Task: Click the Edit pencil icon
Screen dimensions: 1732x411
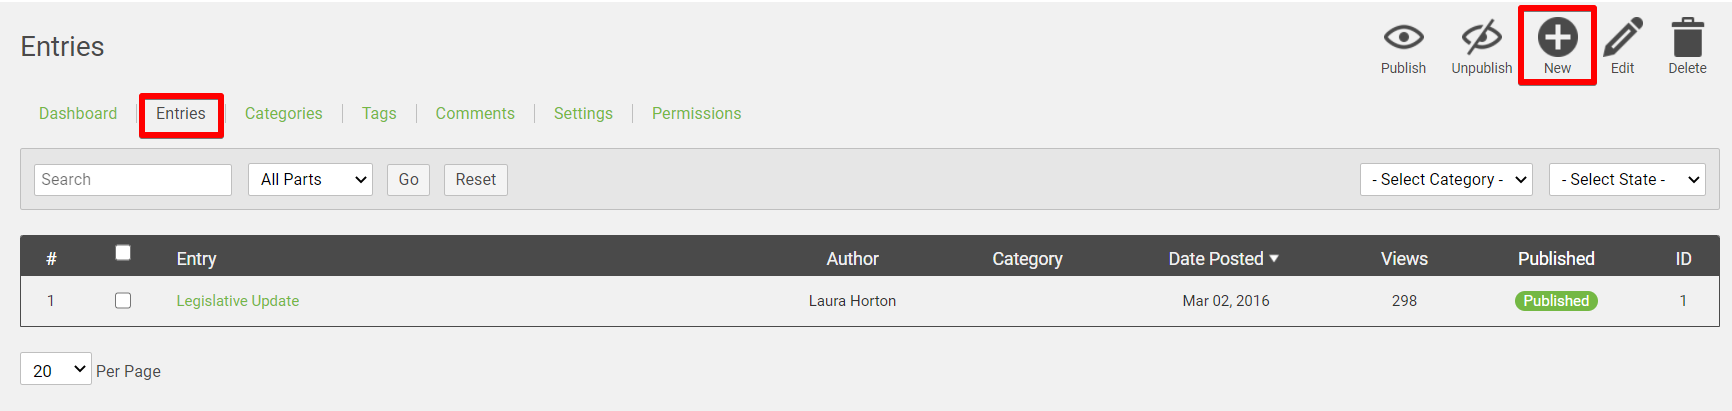Action: pyautogui.click(x=1622, y=38)
